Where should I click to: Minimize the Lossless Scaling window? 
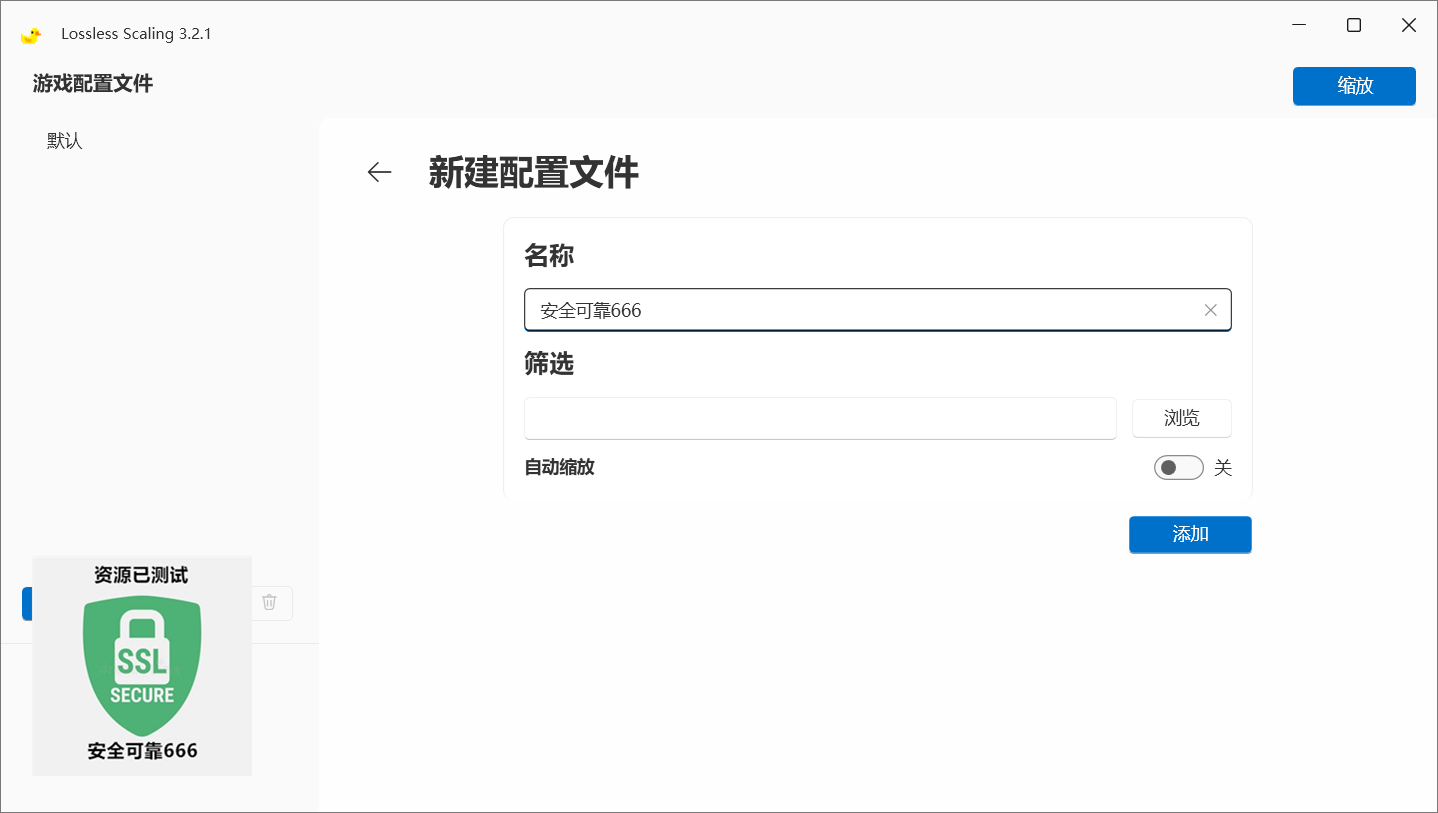pos(1299,26)
